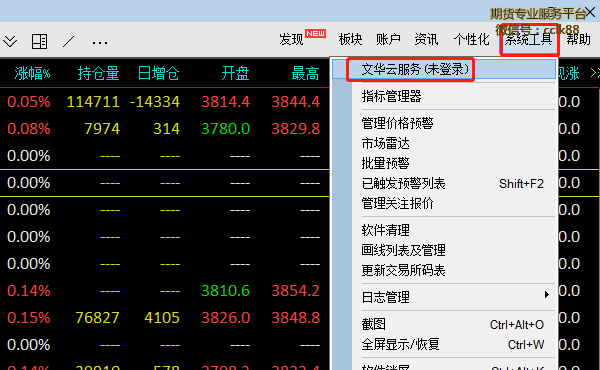Open the 账户 menu
This screenshot has height=370, width=600.
point(388,39)
